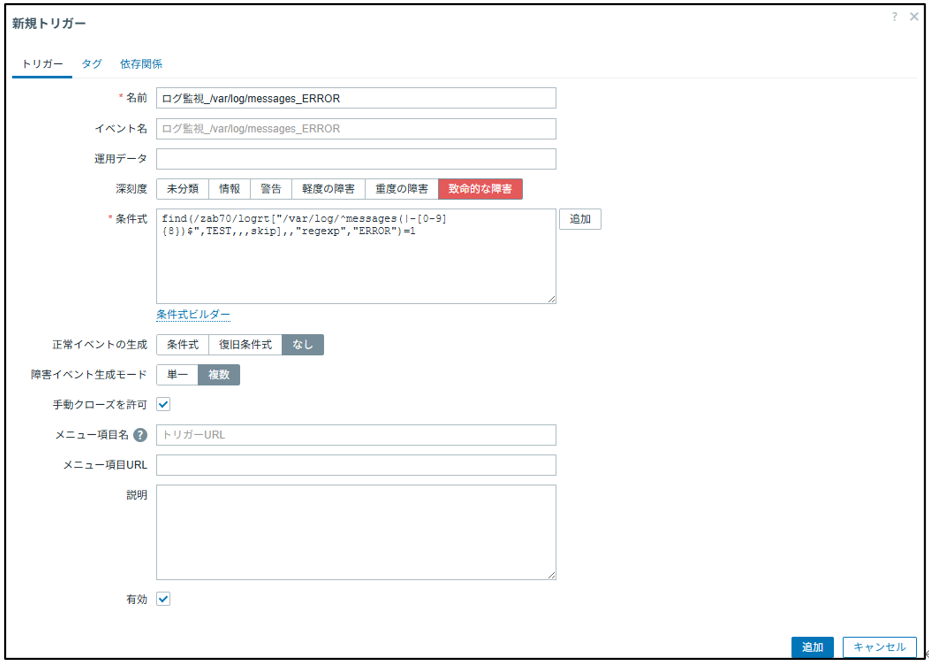Click the dialog help icon at top right
929x664 pixels.
point(895,17)
